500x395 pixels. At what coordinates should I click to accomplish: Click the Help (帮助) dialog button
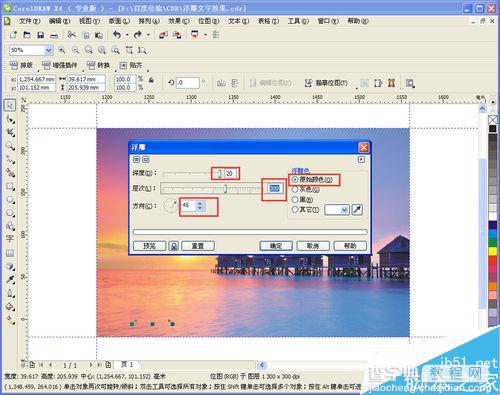tap(350, 246)
